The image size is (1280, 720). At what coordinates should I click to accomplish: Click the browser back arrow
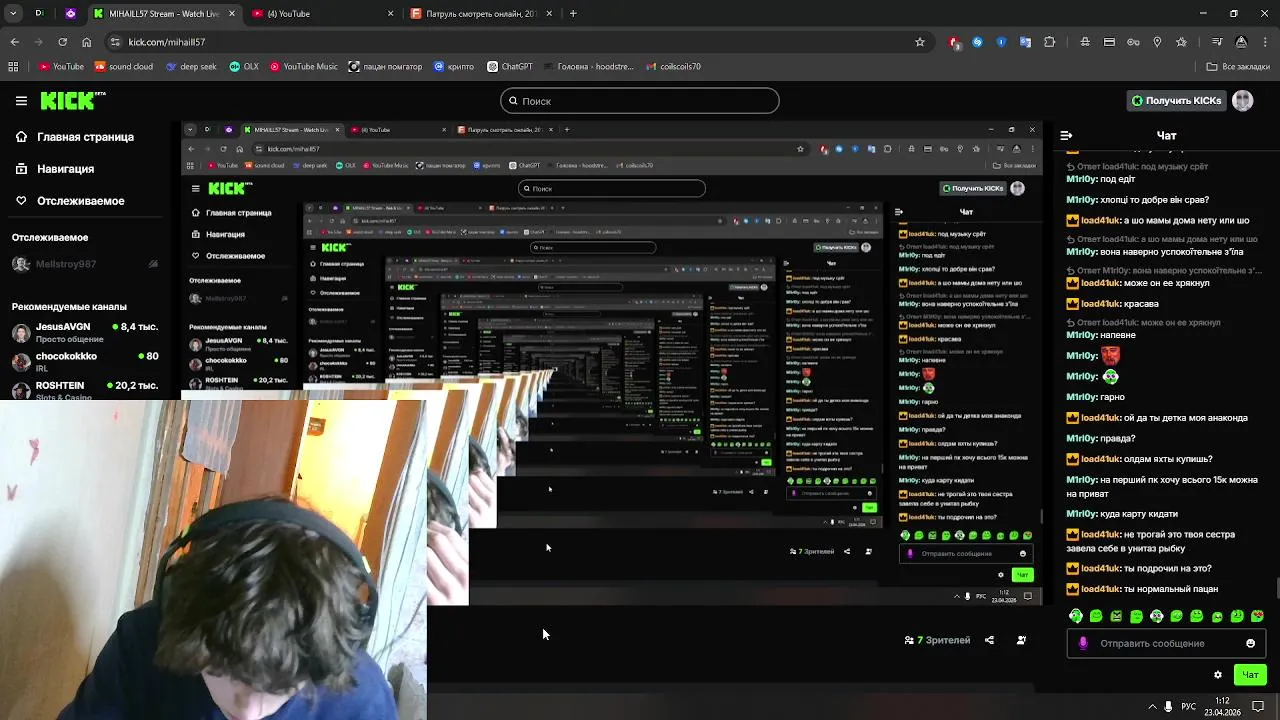pos(14,42)
